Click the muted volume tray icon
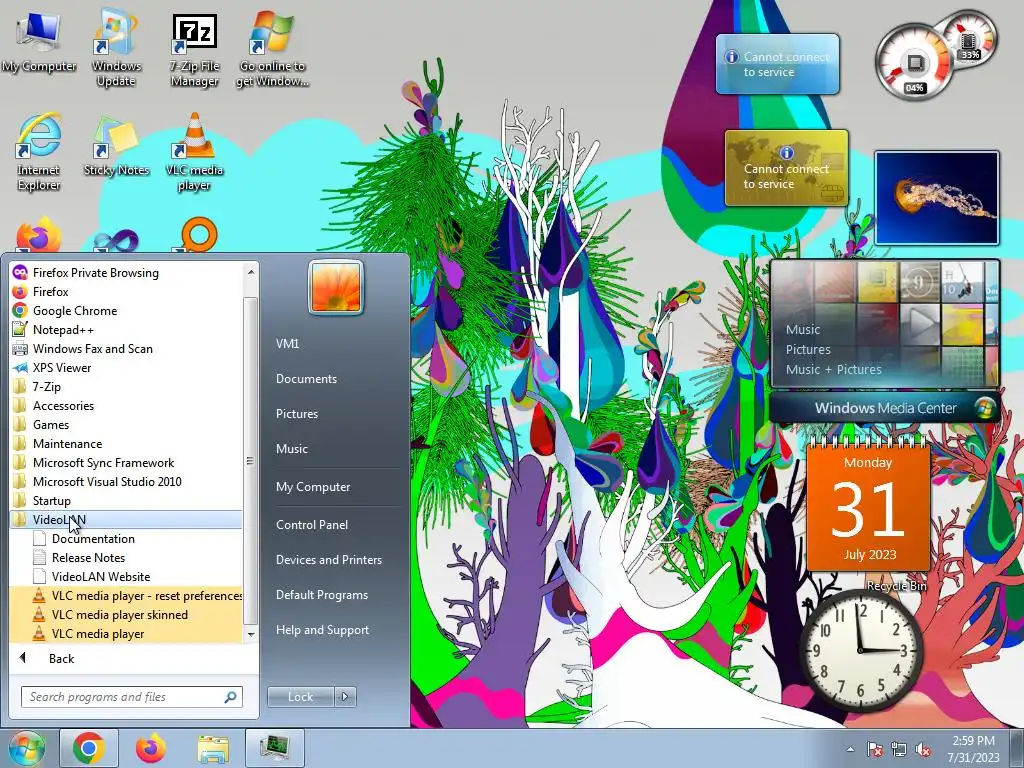 (923, 749)
